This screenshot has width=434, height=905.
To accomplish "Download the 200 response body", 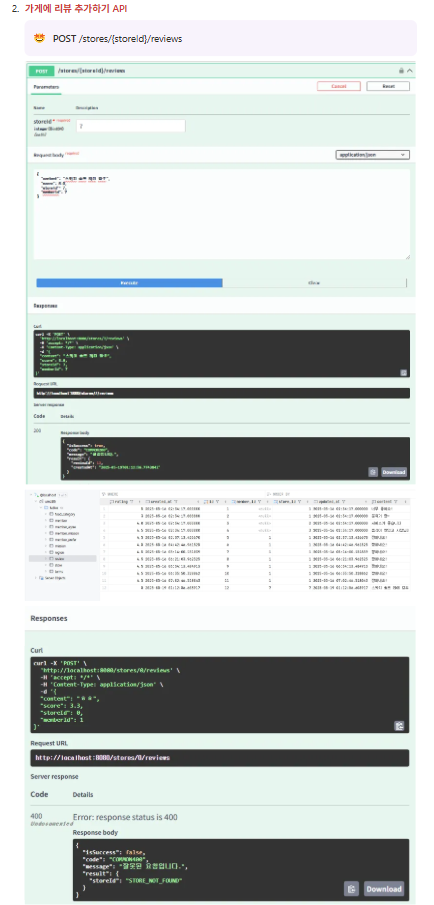I will click(x=394, y=472).
